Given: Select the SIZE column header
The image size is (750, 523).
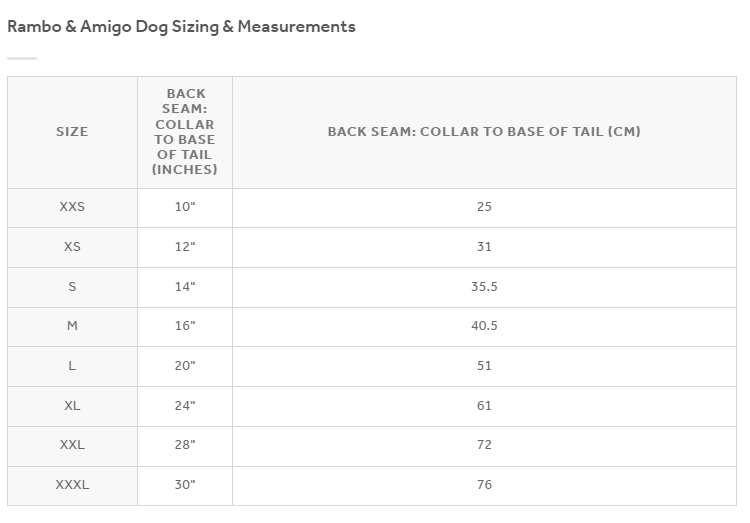Looking at the screenshot, I should (72, 132).
